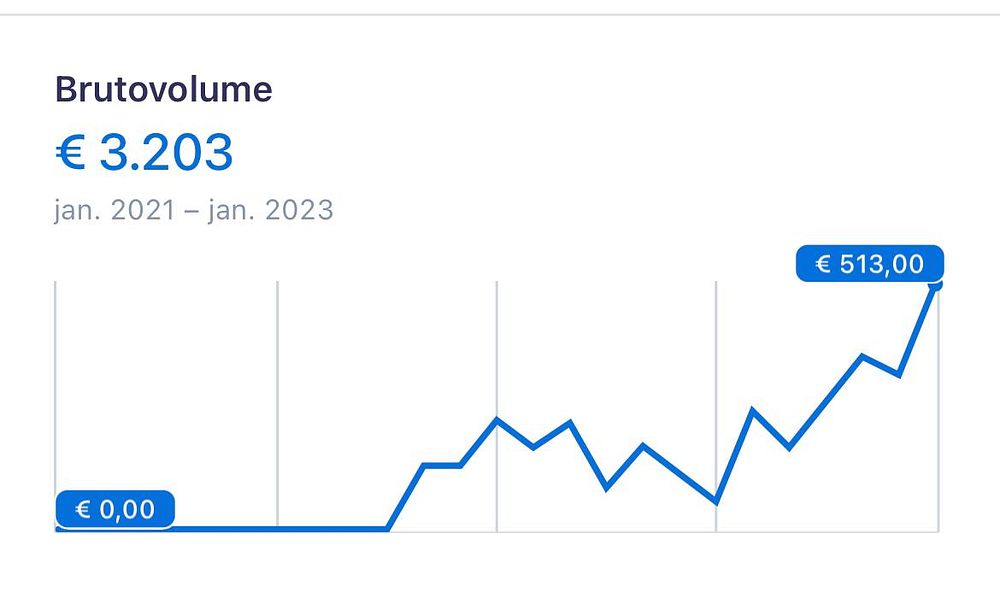Click where the line first rises from zero
Screen dimensions: 1000x591
click(388, 529)
